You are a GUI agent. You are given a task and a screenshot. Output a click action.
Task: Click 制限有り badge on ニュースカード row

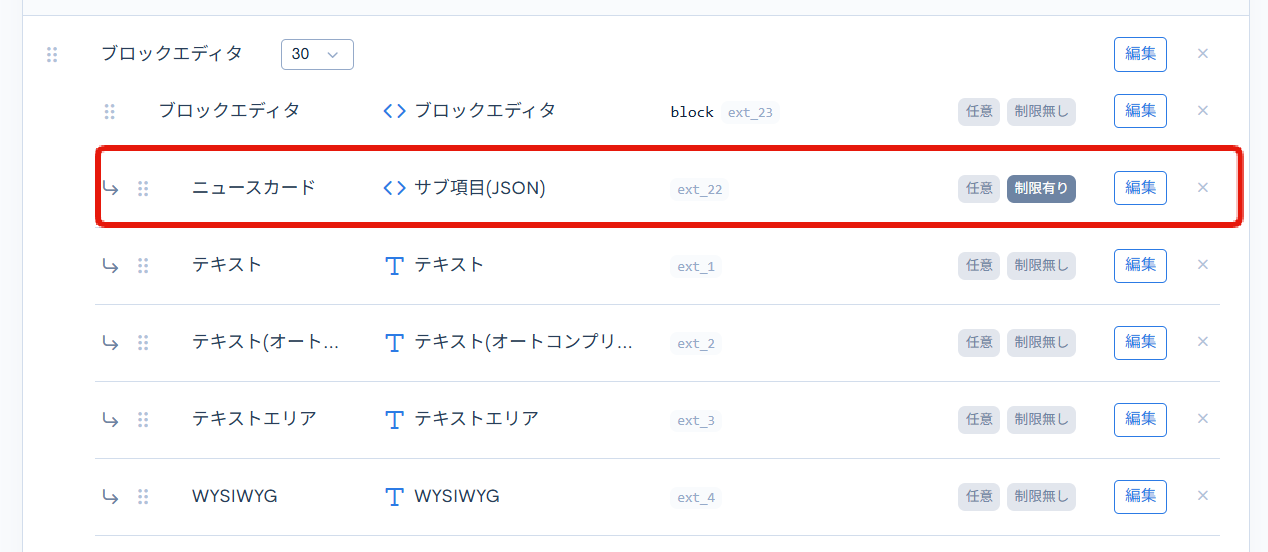(1041, 188)
